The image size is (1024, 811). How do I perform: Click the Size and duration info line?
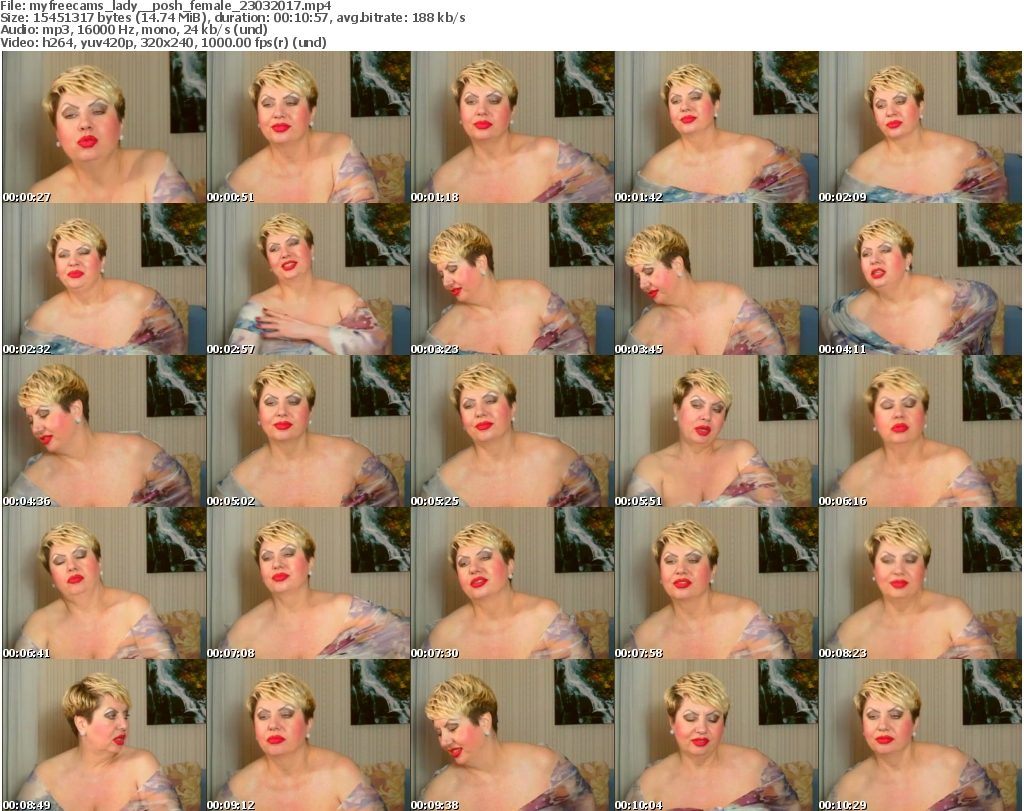[233, 18]
